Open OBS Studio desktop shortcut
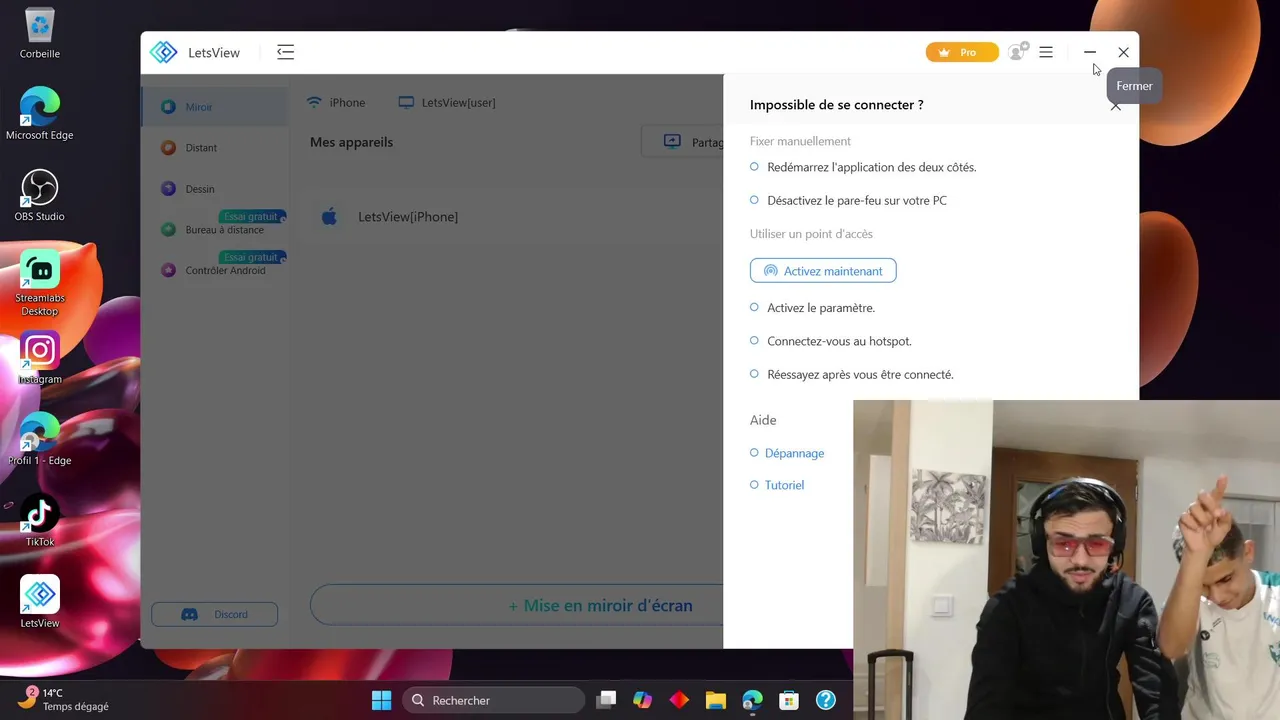 pos(40,196)
